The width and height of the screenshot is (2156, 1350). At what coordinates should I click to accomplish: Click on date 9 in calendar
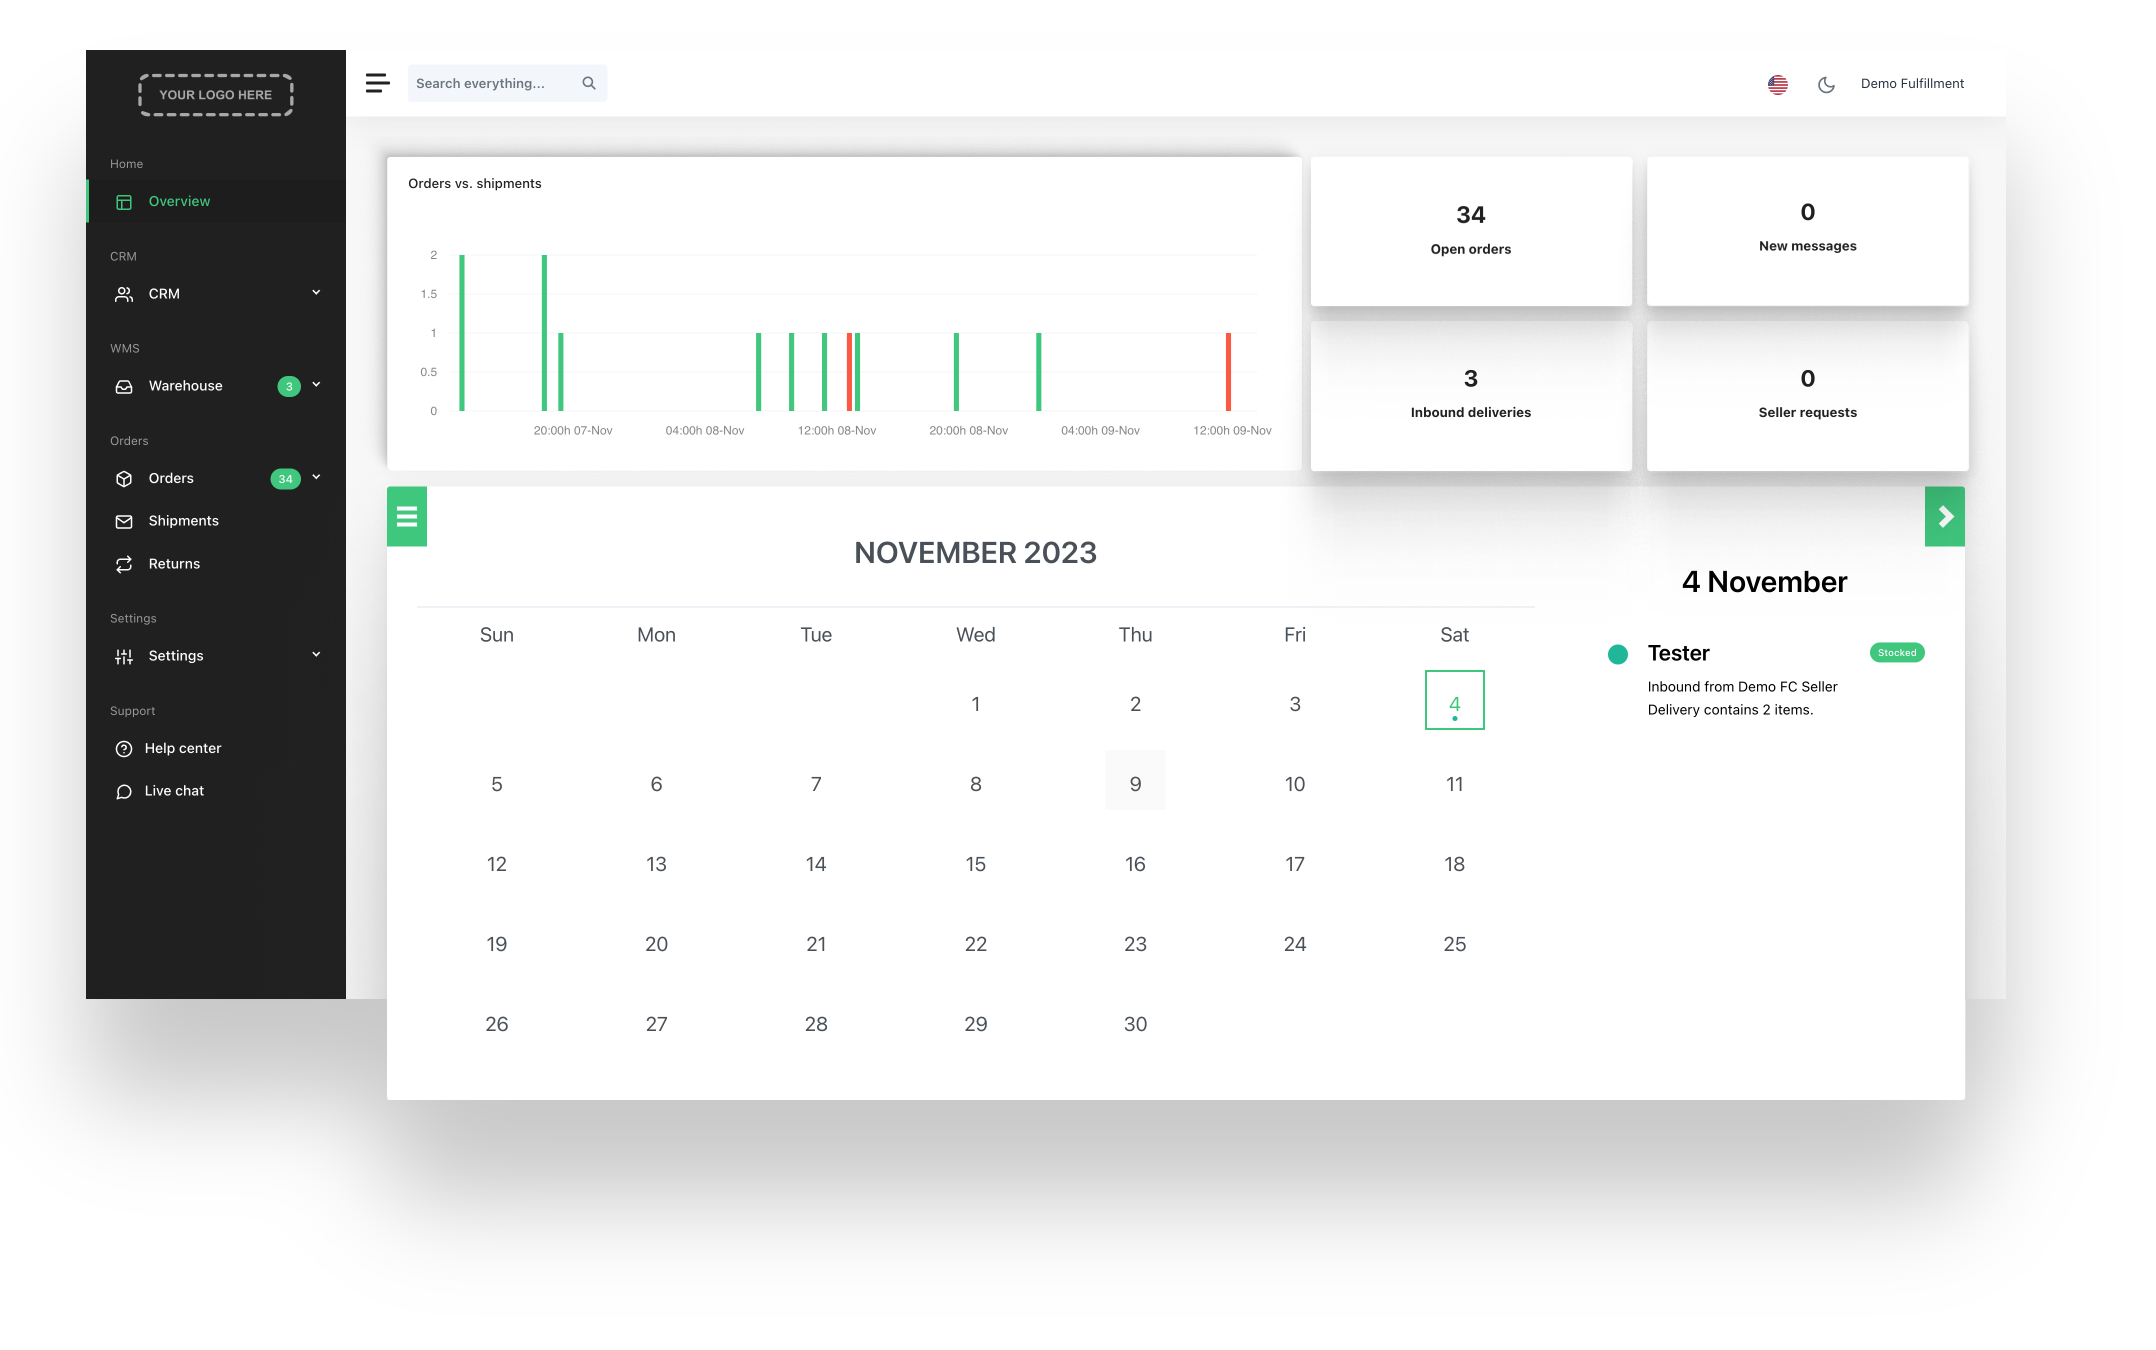(x=1136, y=782)
